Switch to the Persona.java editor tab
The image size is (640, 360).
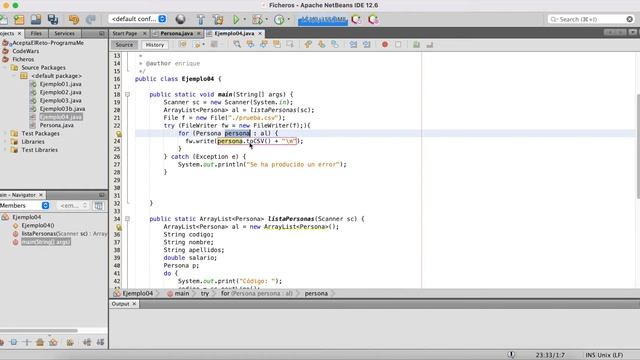click(x=176, y=33)
